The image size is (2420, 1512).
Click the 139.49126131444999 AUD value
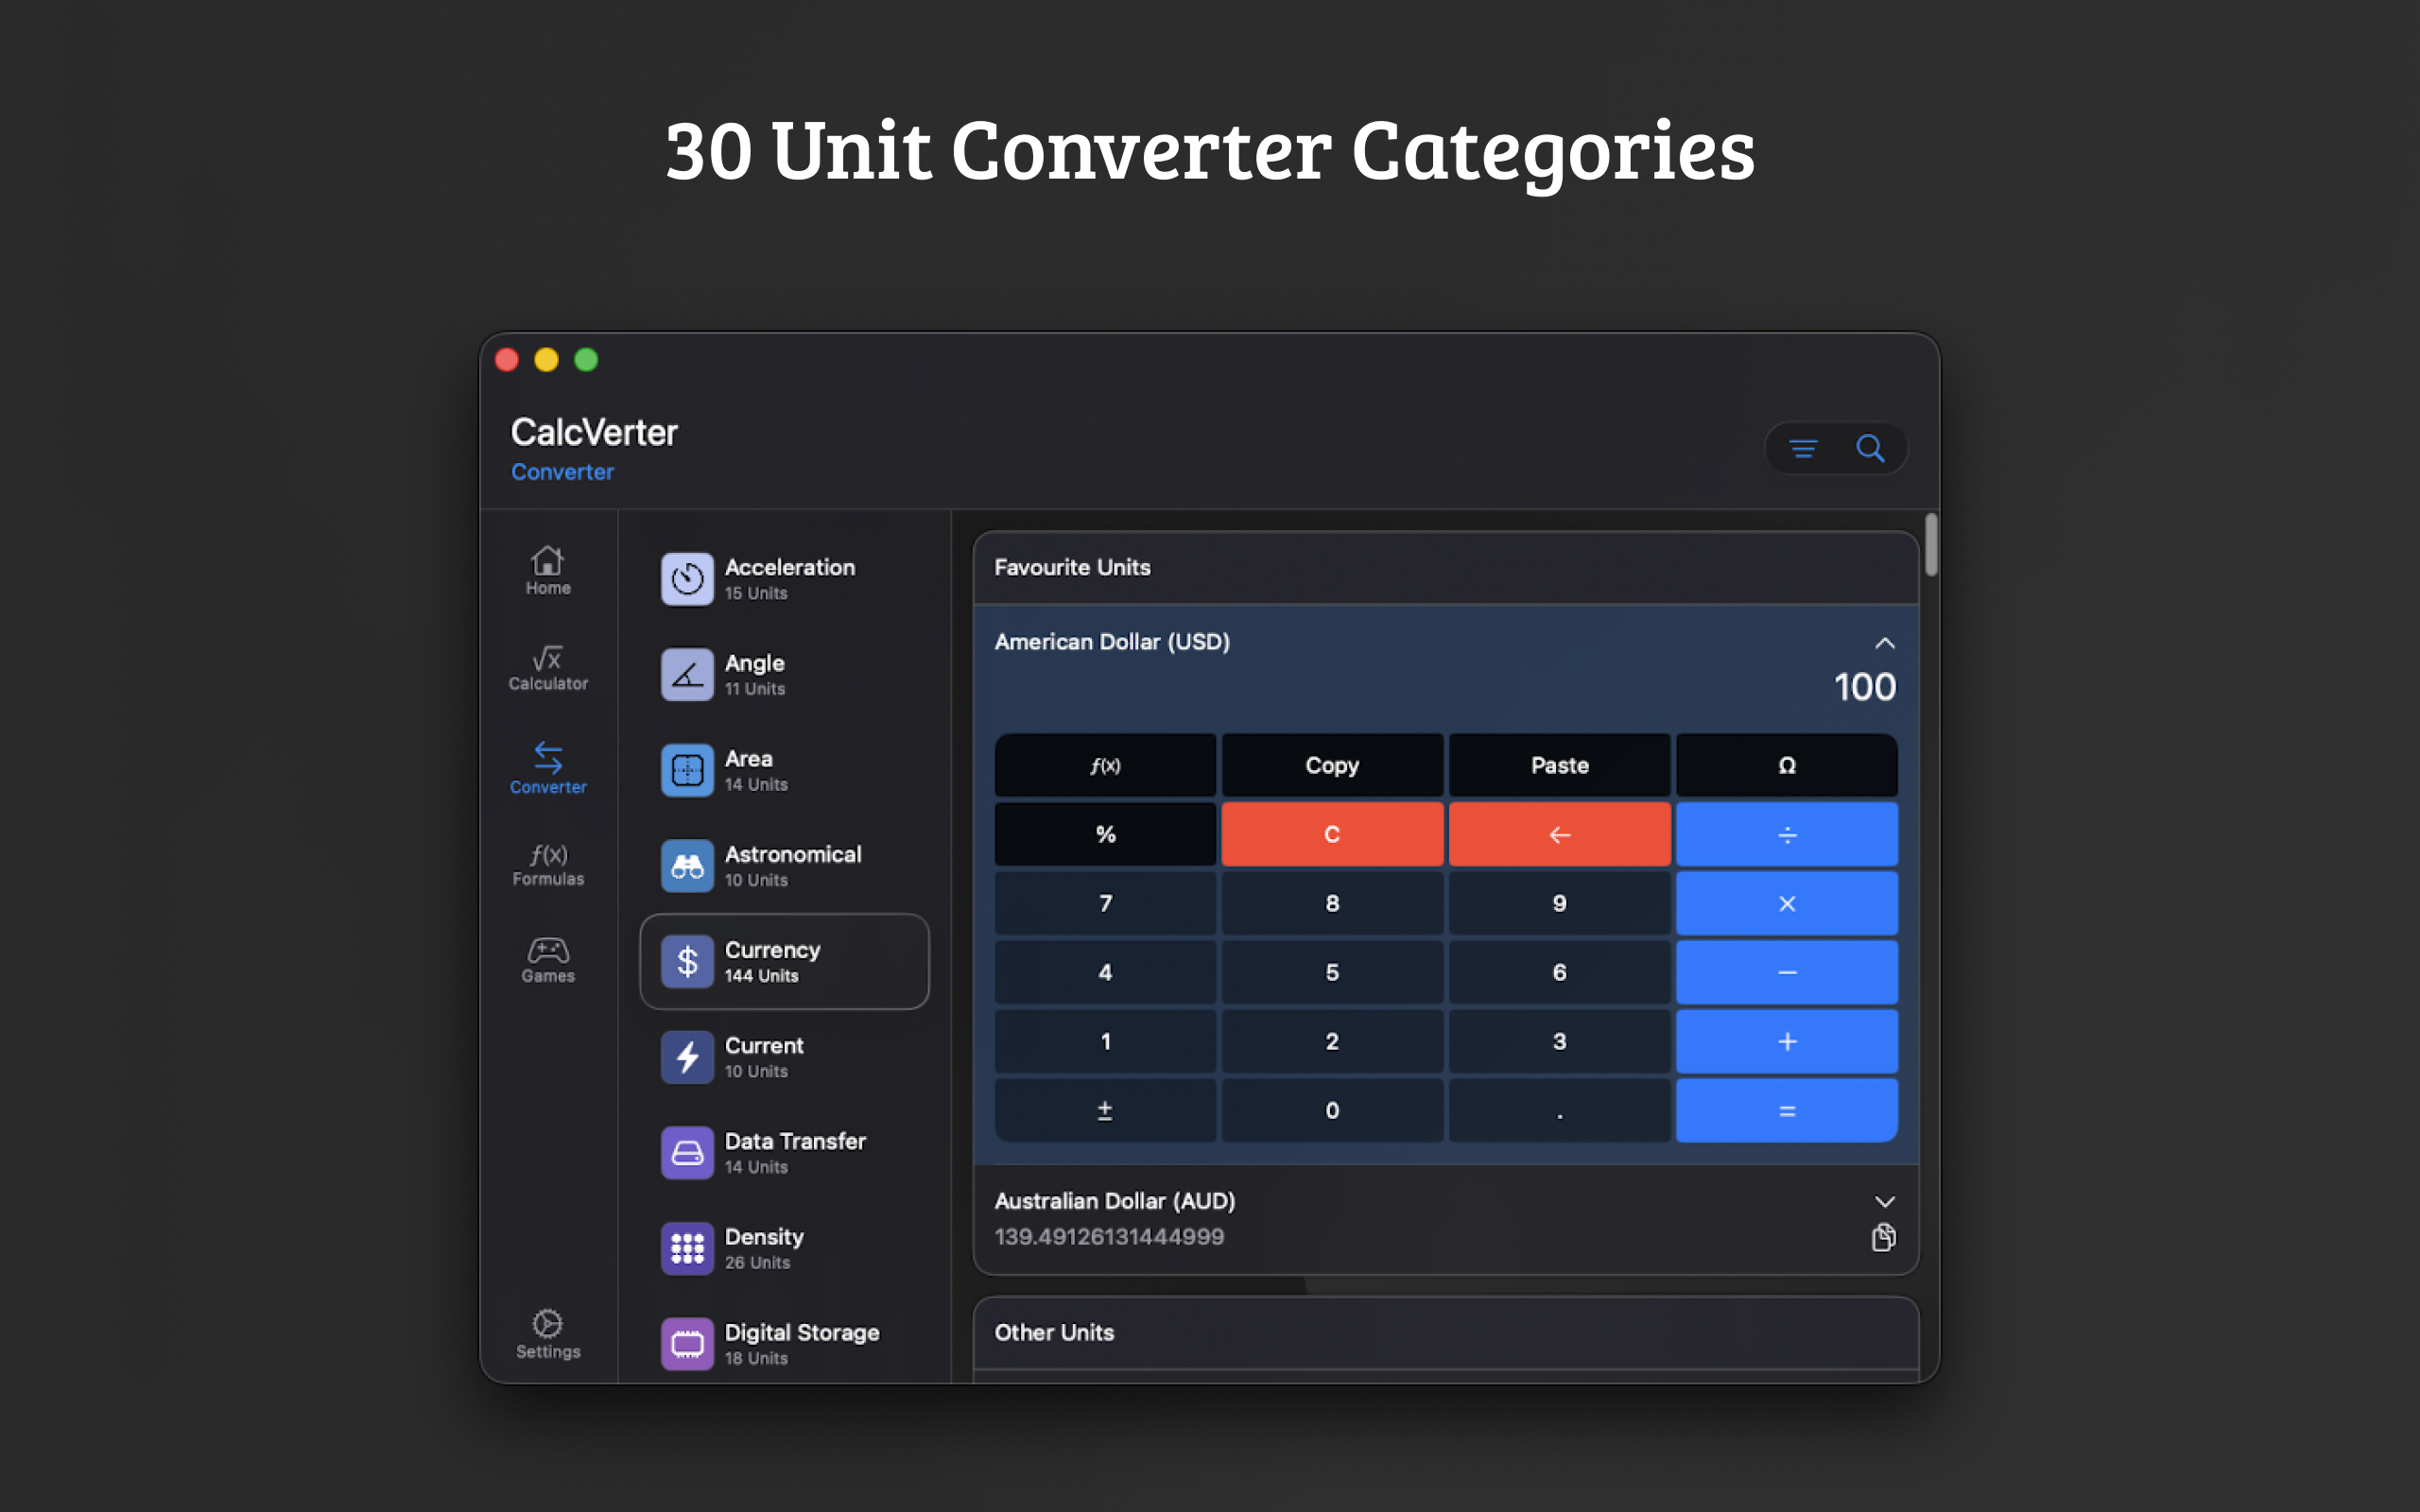1109,1237
